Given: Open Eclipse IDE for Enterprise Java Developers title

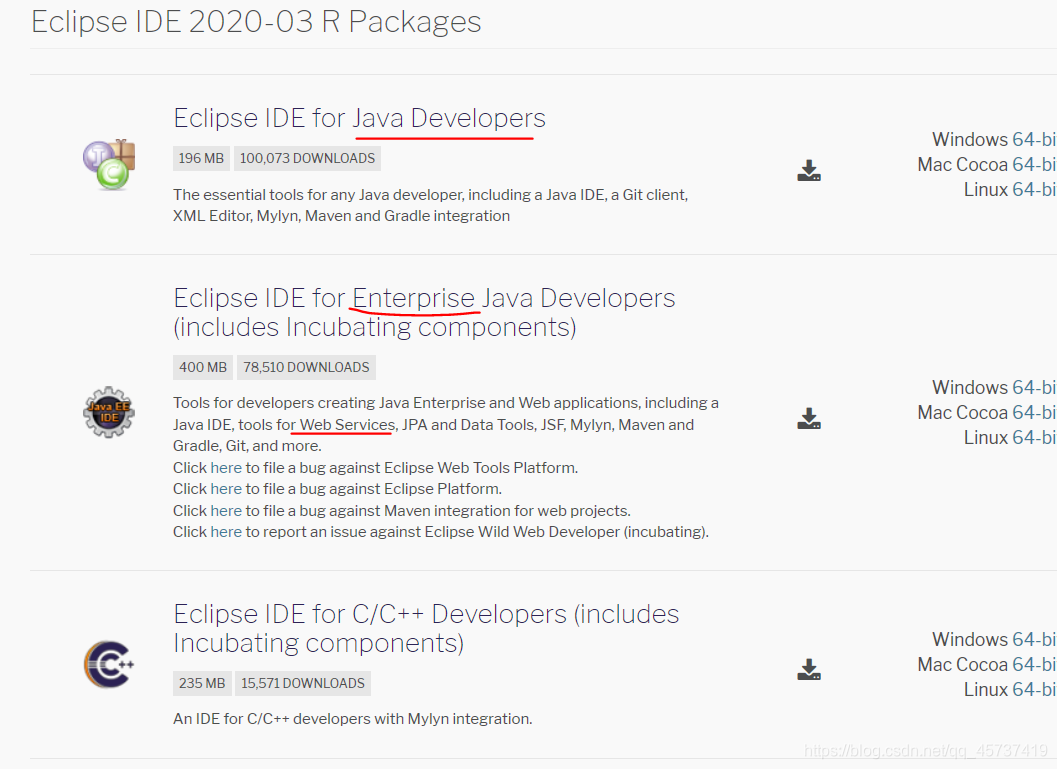Looking at the screenshot, I should tap(424, 312).
